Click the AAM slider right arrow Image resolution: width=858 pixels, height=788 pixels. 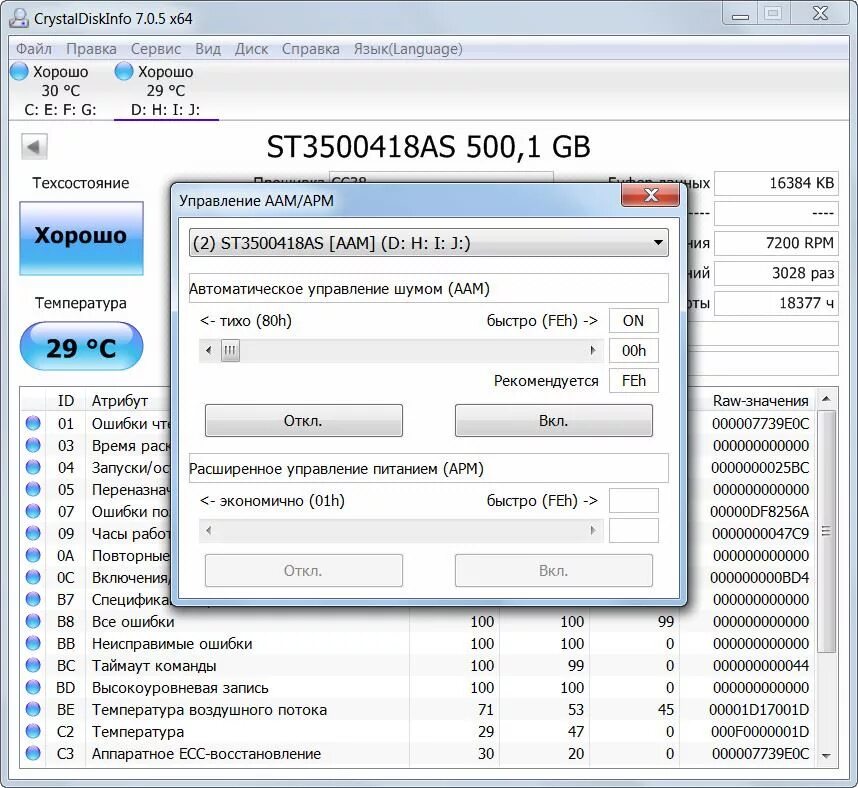593,350
